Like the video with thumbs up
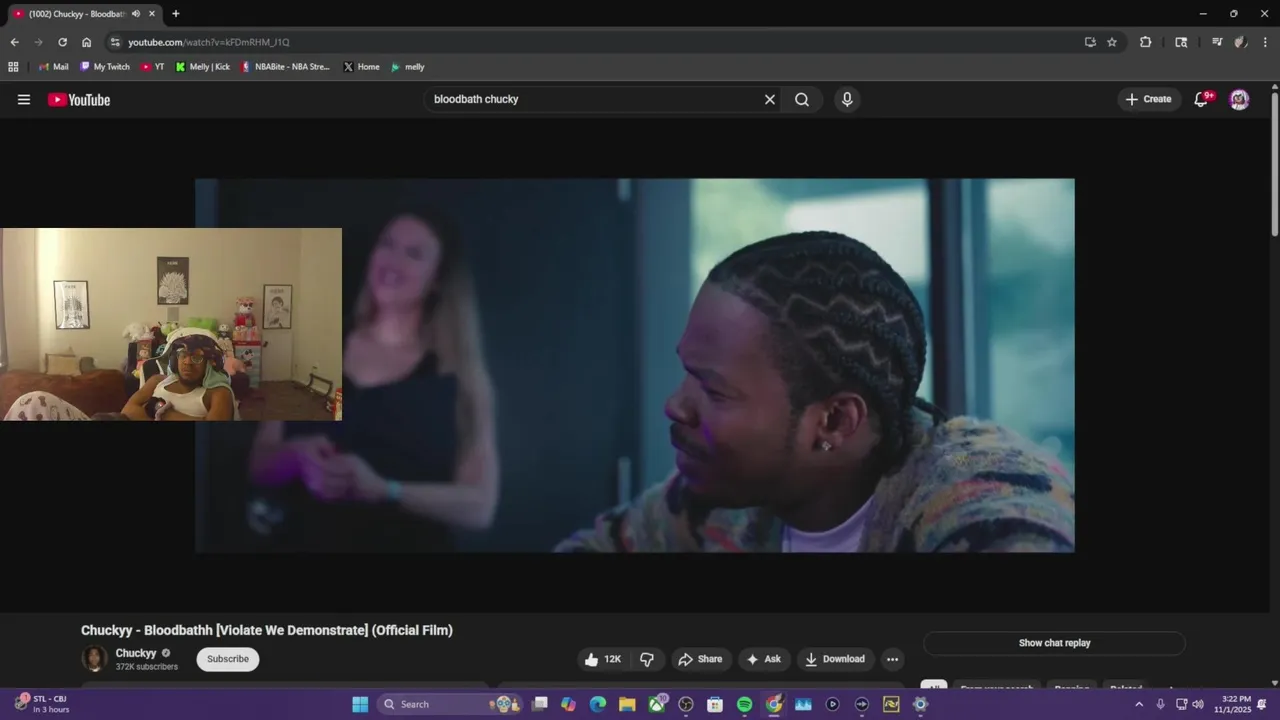Viewport: 1280px width, 720px height. pos(603,659)
